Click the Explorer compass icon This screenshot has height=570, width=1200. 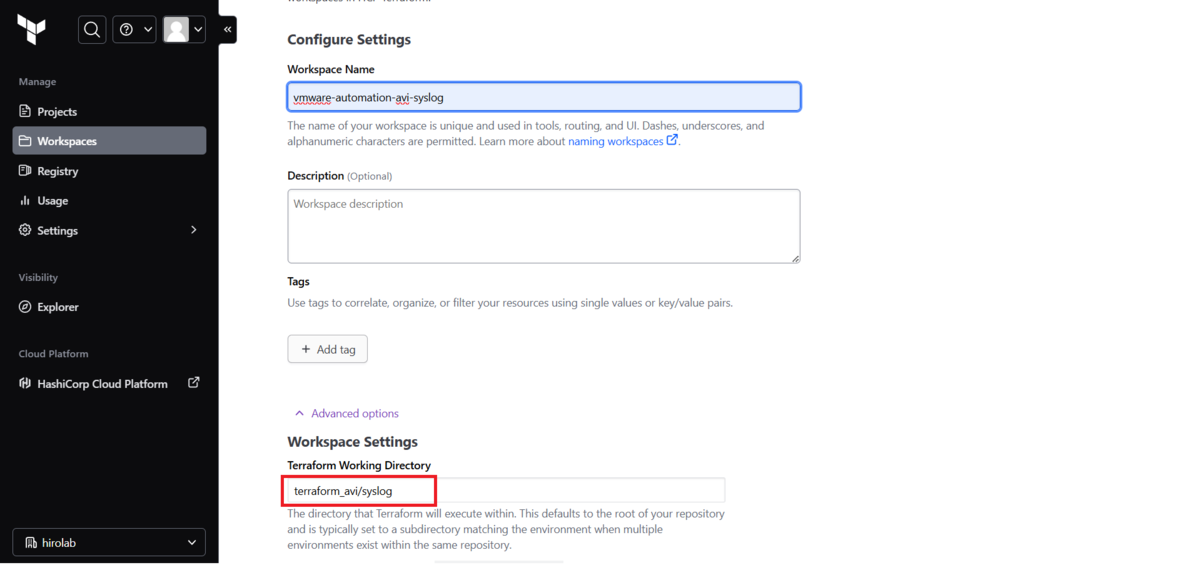25,307
